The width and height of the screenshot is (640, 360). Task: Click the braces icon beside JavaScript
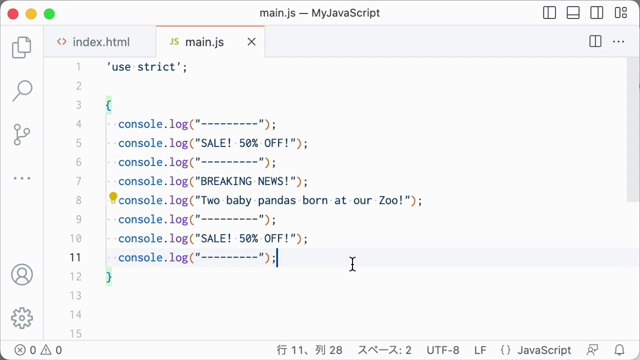point(505,350)
